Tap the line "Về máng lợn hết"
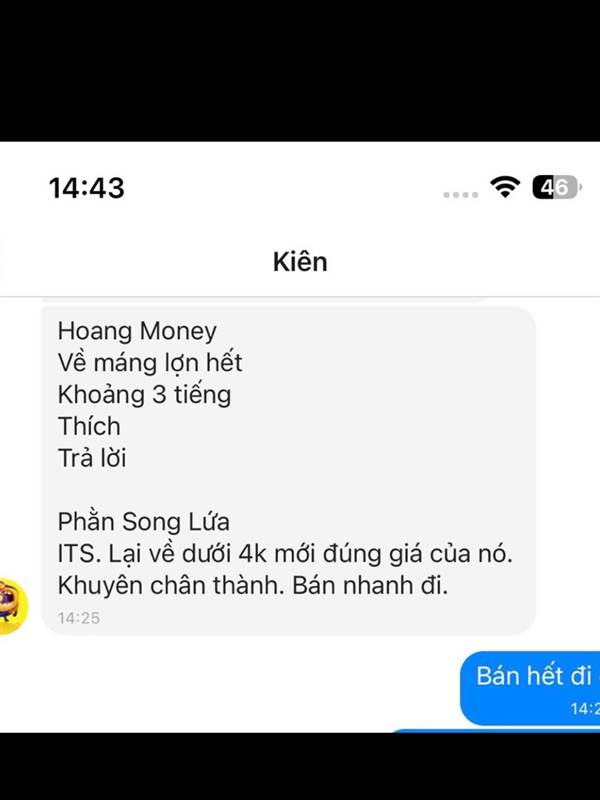600x800 pixels. (150, 363)
